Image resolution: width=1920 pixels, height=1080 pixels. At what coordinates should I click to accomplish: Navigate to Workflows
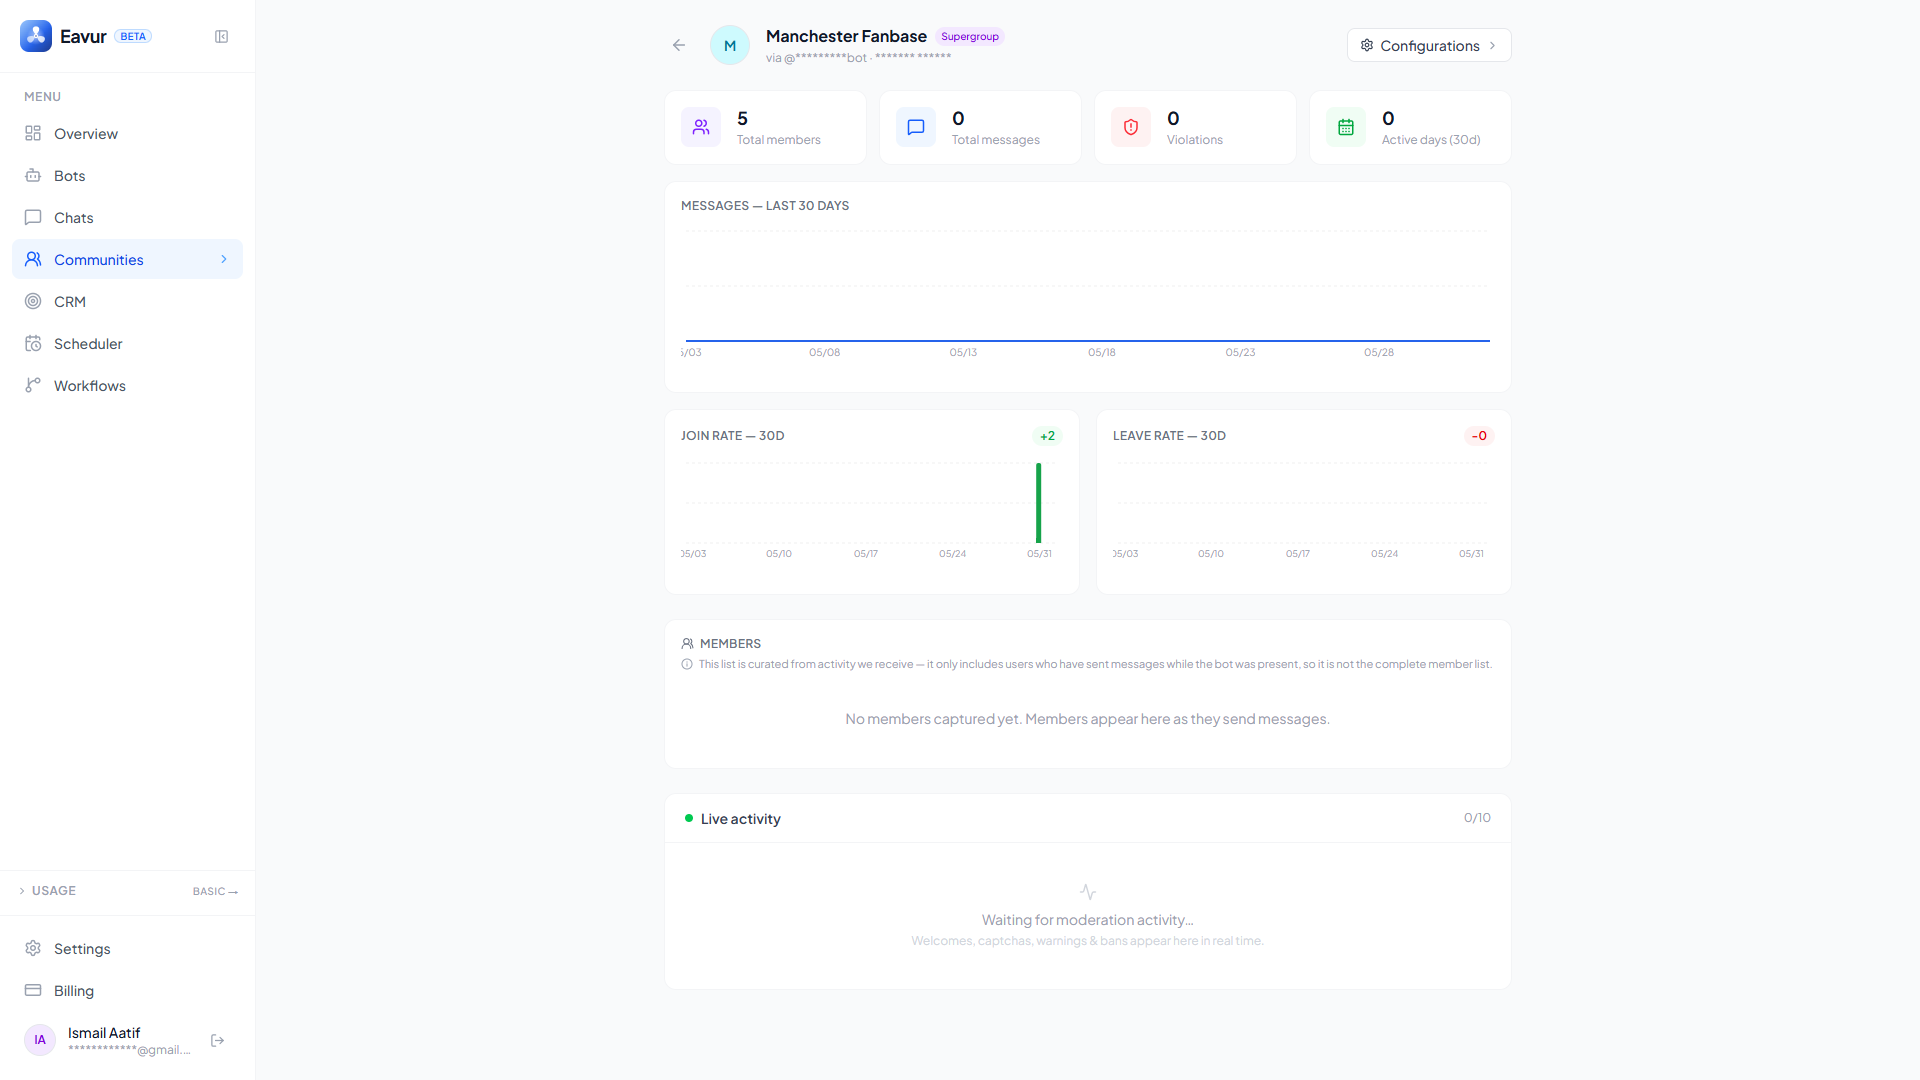(x=127, y=386)
